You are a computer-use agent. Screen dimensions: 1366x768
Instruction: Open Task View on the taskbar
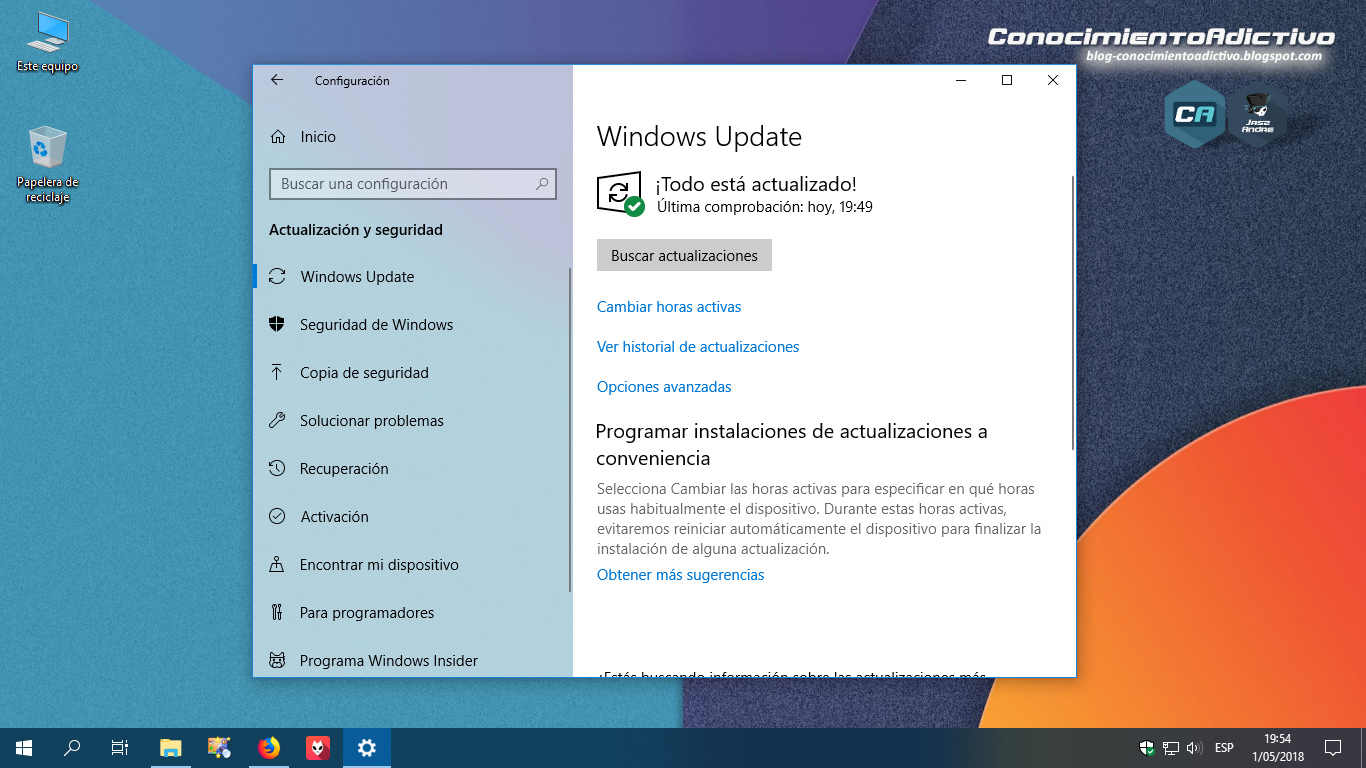pyautogui.click(x=120, y=747)
